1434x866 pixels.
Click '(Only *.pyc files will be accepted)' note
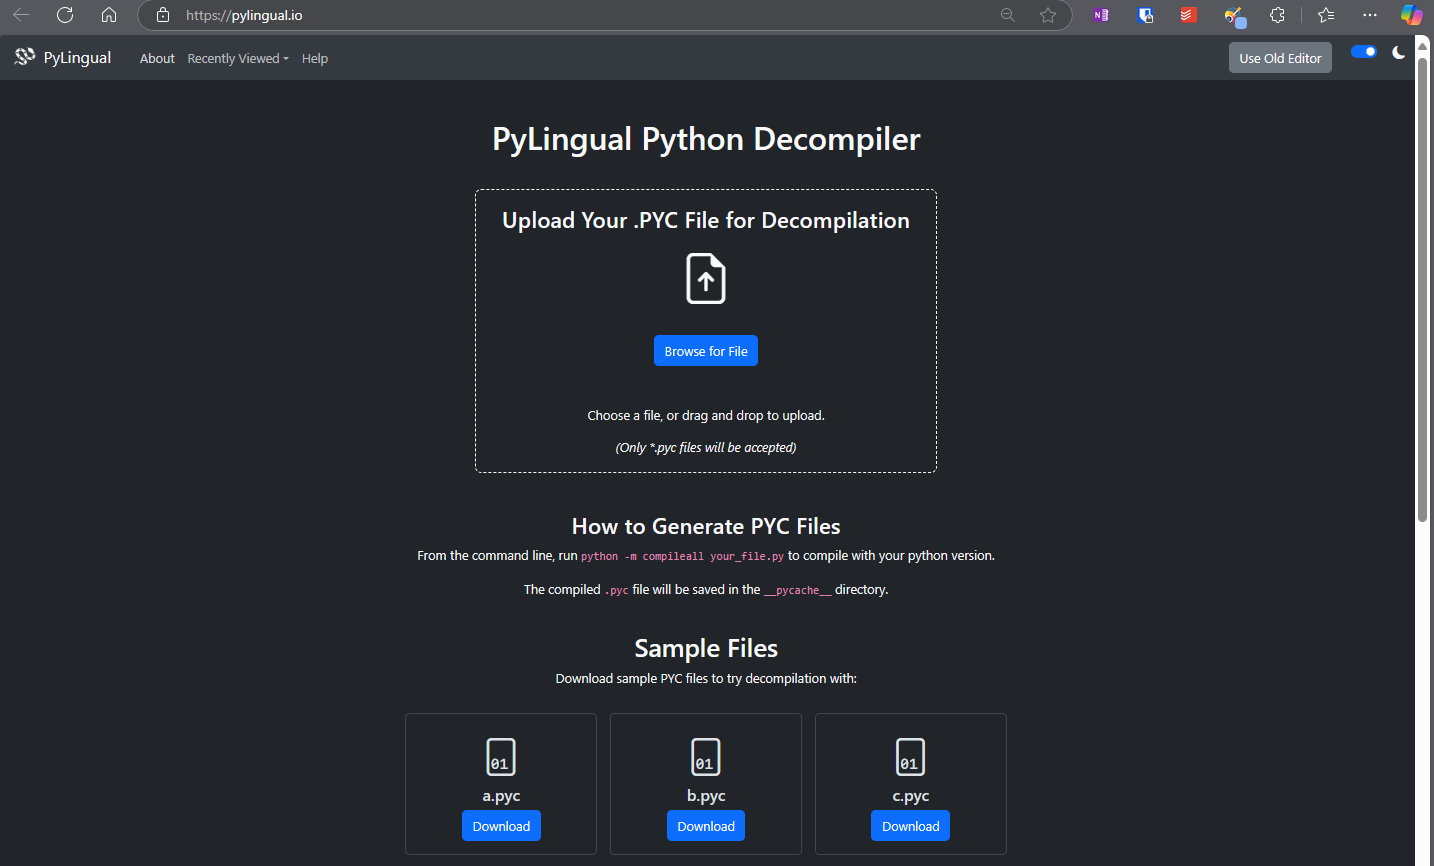706,447
